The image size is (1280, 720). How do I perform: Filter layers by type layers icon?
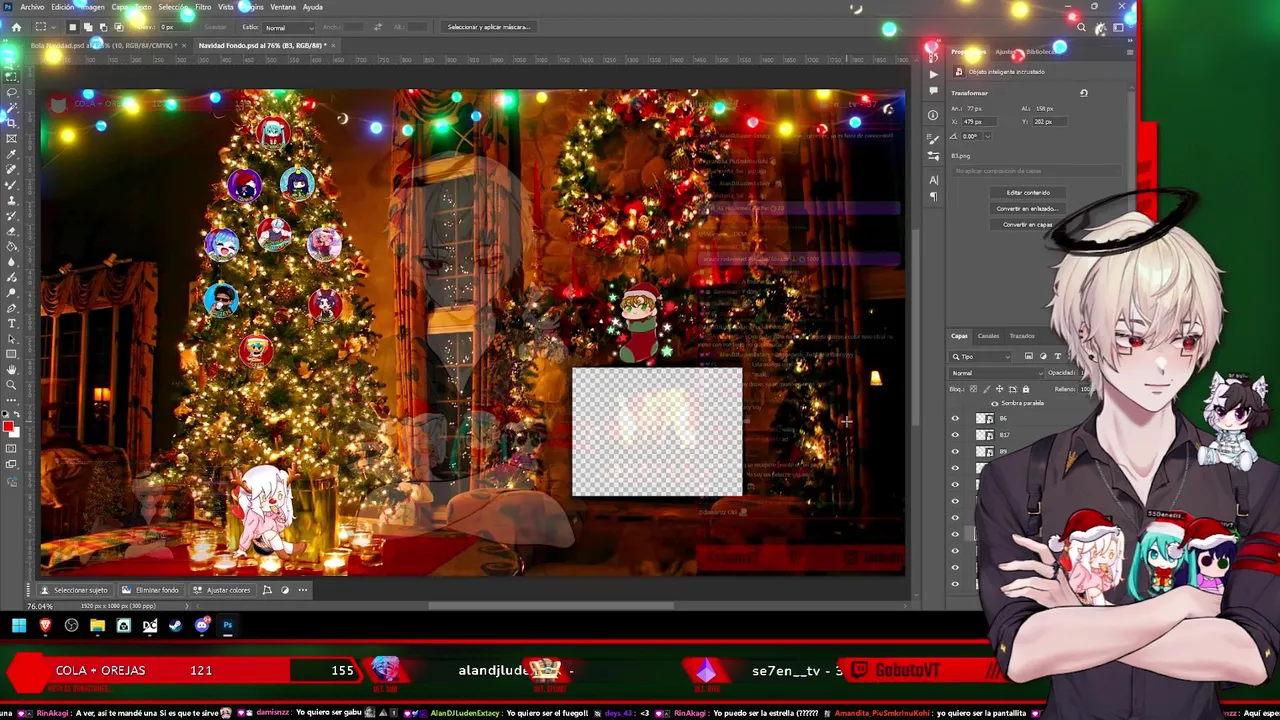point(1058,357)
